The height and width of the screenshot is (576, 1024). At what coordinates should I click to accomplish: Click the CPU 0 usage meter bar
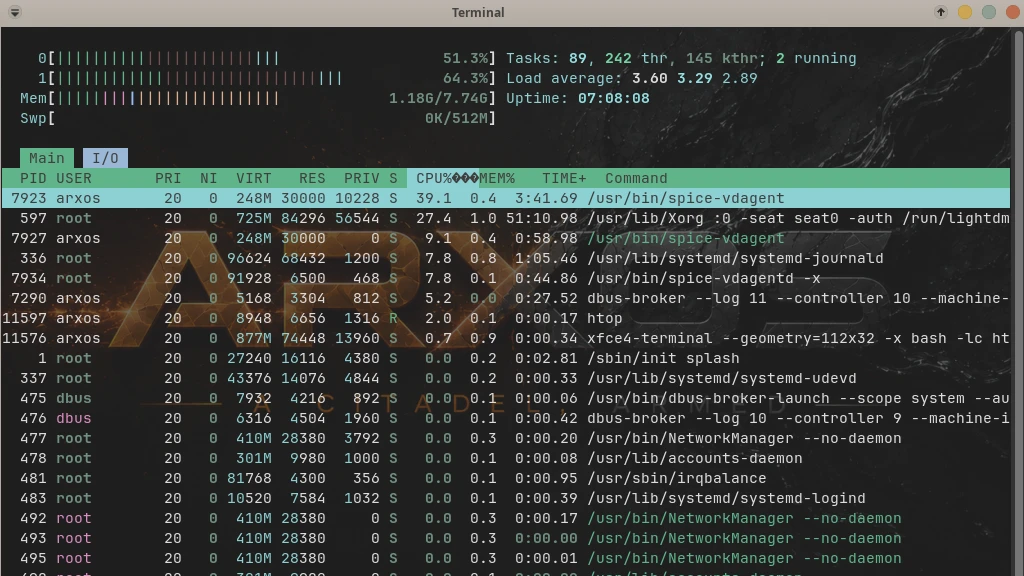[267, 59]
